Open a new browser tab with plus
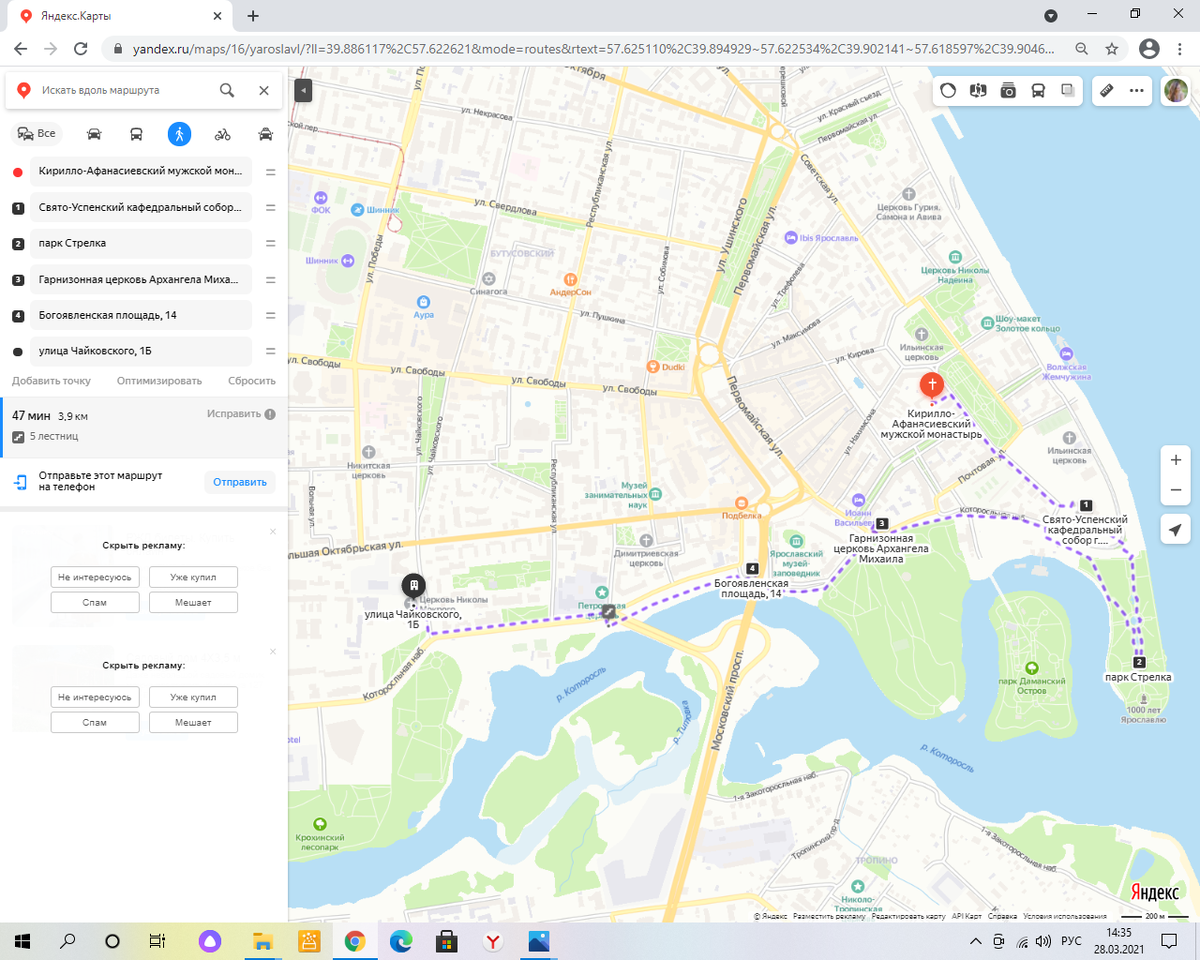 click(x=253, y=15)
